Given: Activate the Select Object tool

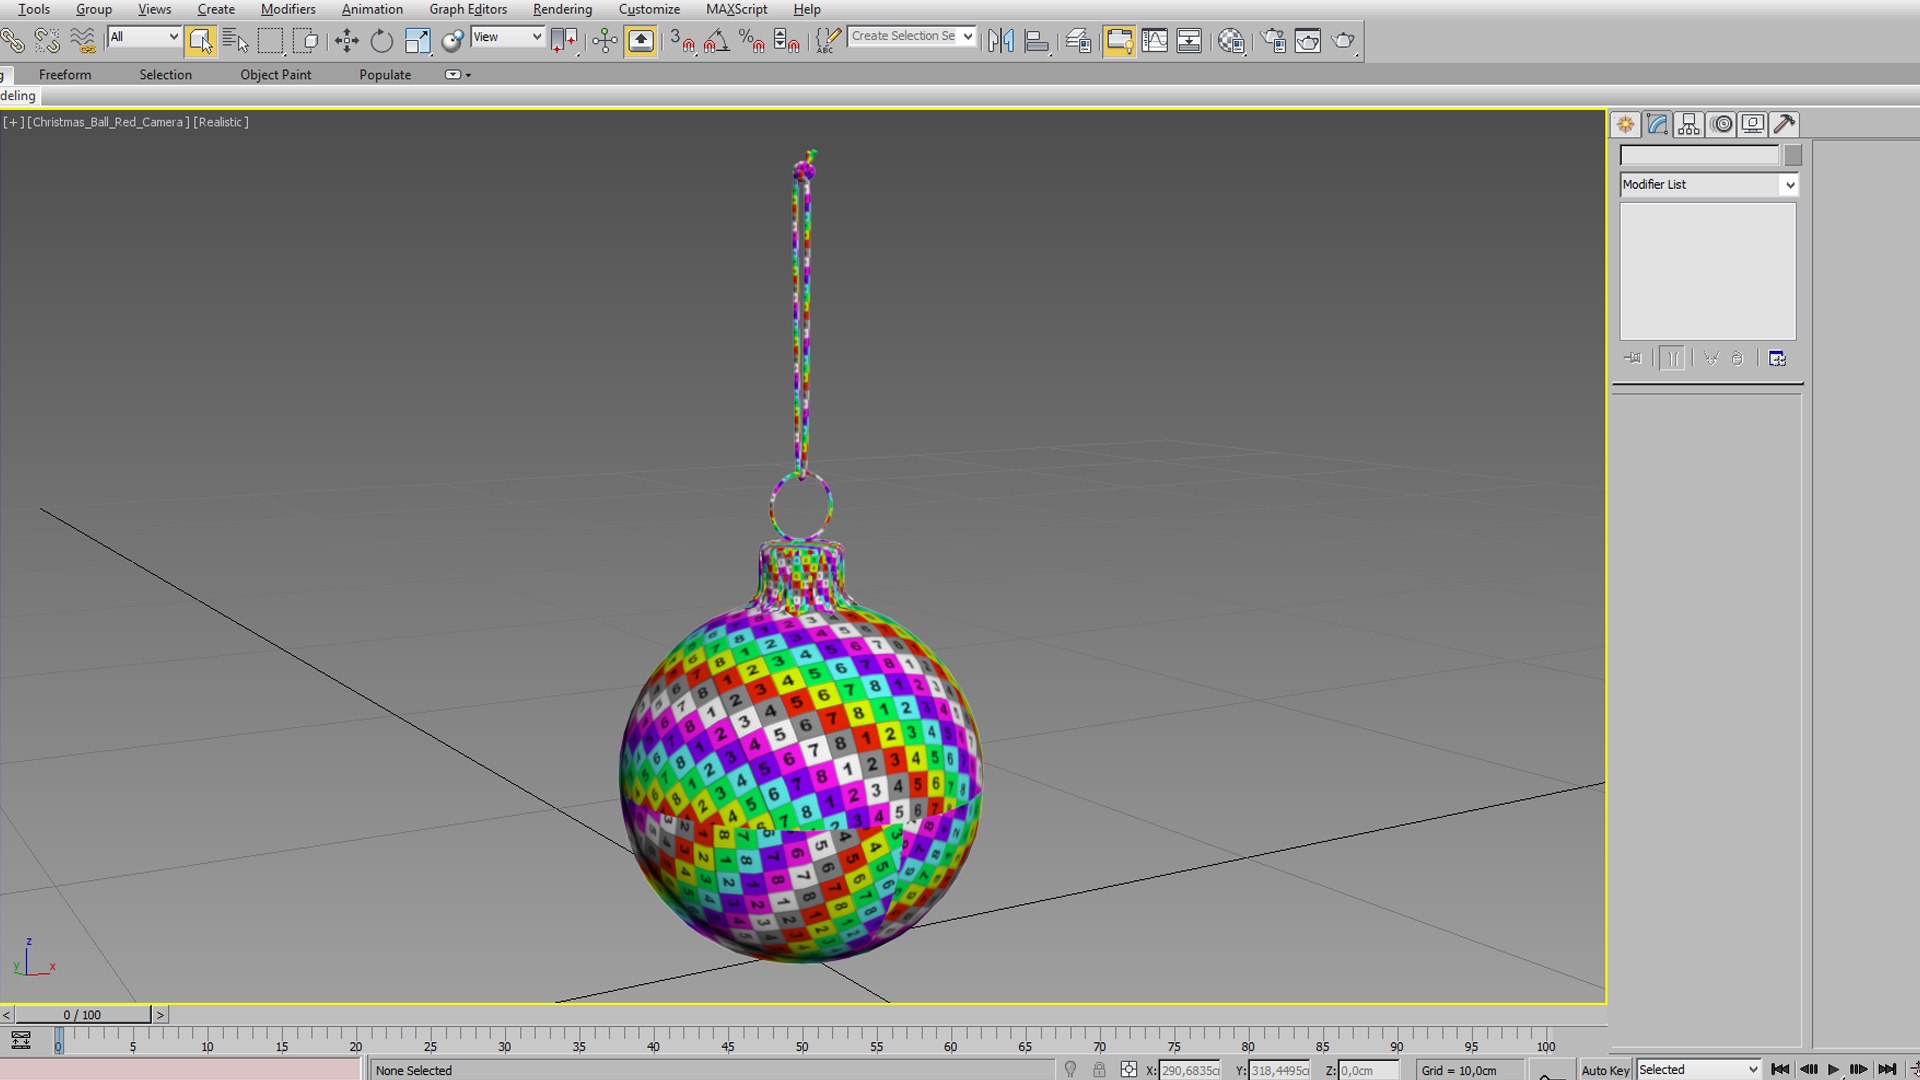Looking at the screenshot, I should [x=200, y=41].
